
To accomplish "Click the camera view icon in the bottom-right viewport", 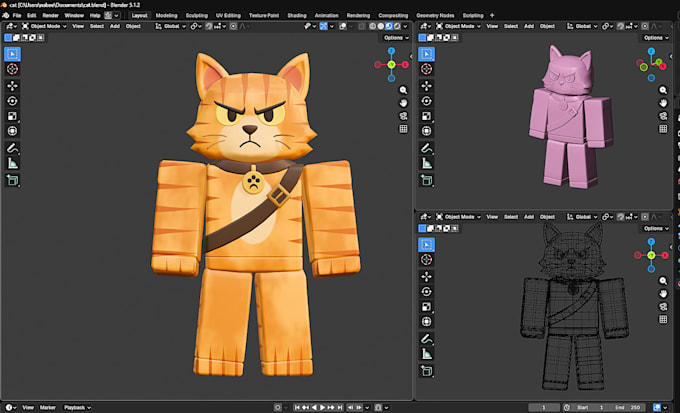I will pyautogui.click(x=663, y=307).
